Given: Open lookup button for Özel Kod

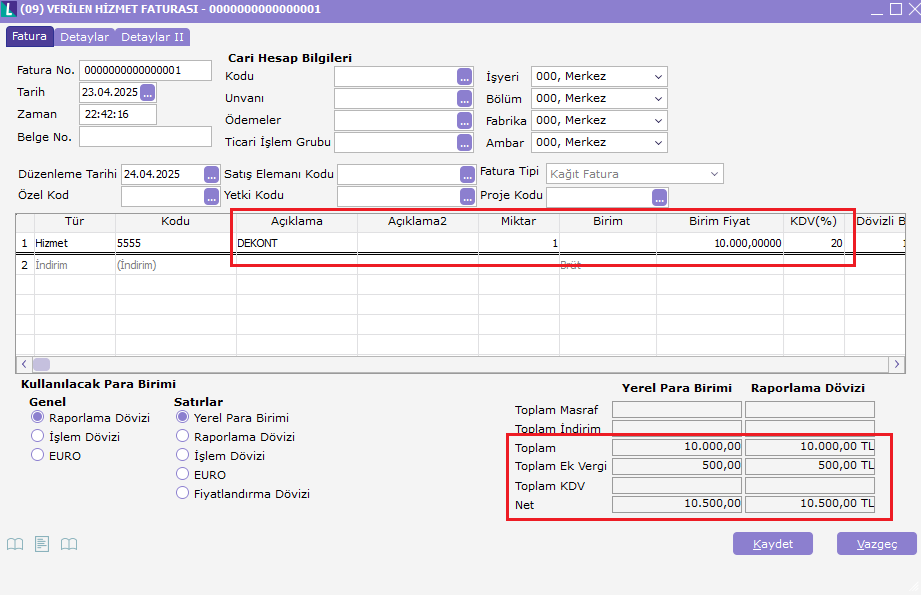Looking at the screenshot, I should click(211, 197).
